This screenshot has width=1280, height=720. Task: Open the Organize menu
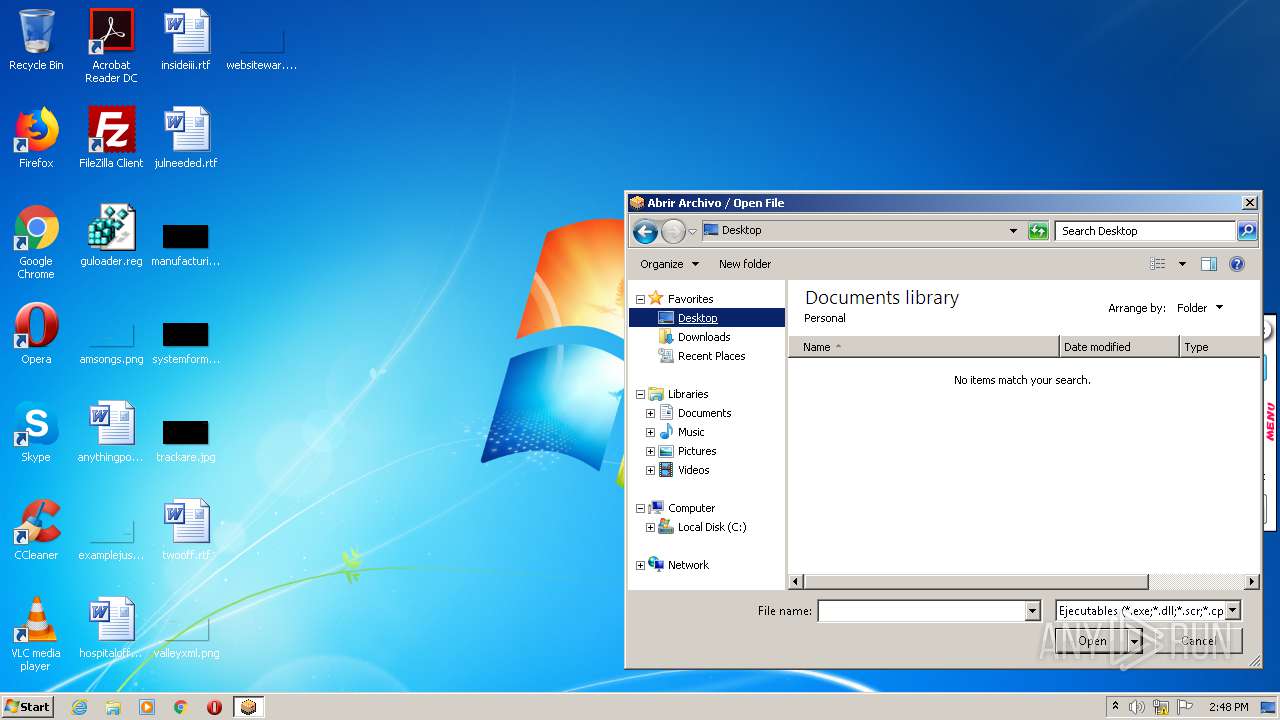(669, 264)
